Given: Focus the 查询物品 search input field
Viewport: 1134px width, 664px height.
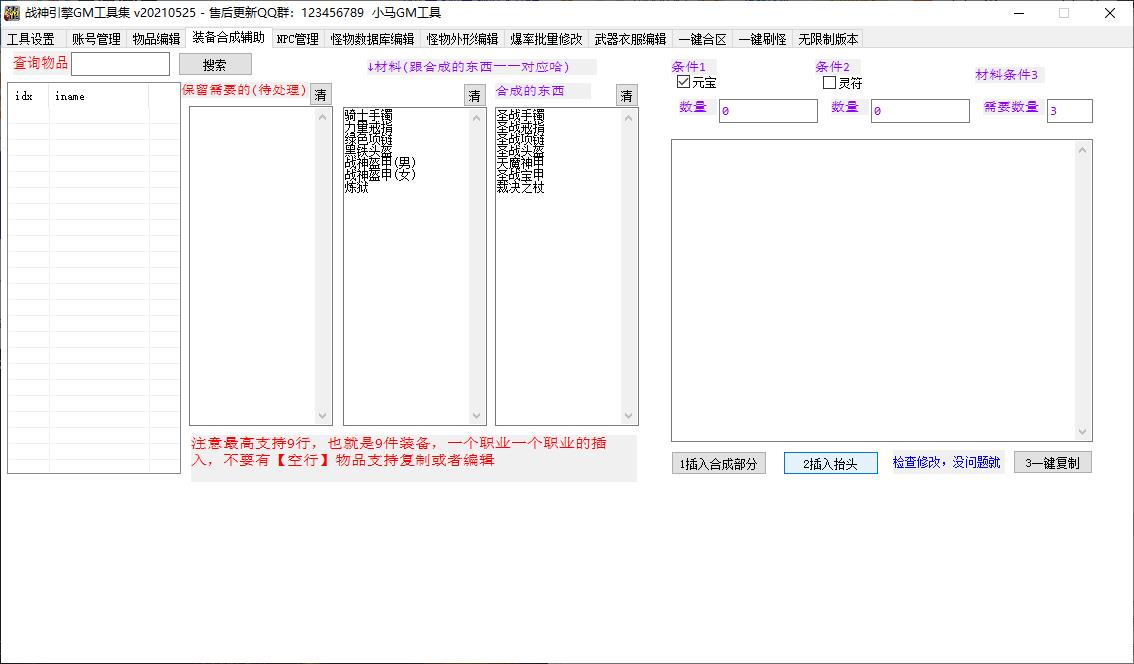Looking at the screenshot, I should pyautogui.click(x=120, y=64).
